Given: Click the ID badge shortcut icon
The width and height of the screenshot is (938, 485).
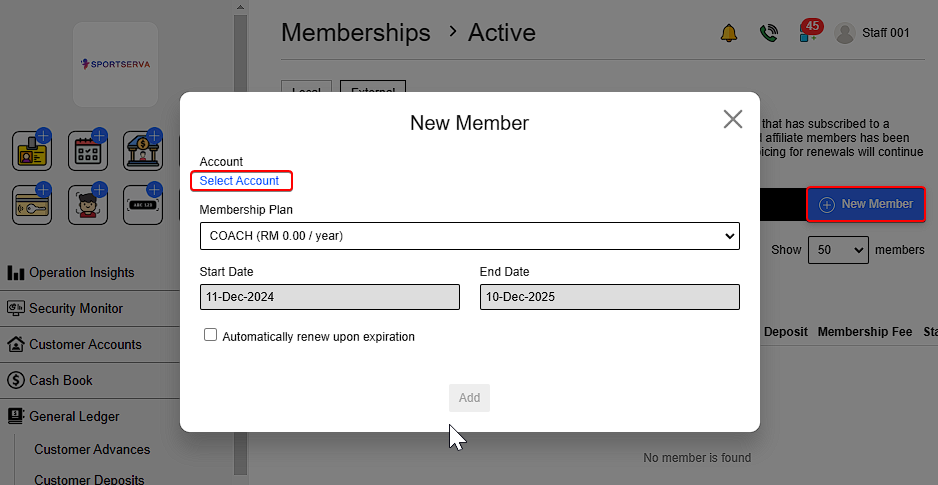Looking at the screenshot, I should 32,150.
